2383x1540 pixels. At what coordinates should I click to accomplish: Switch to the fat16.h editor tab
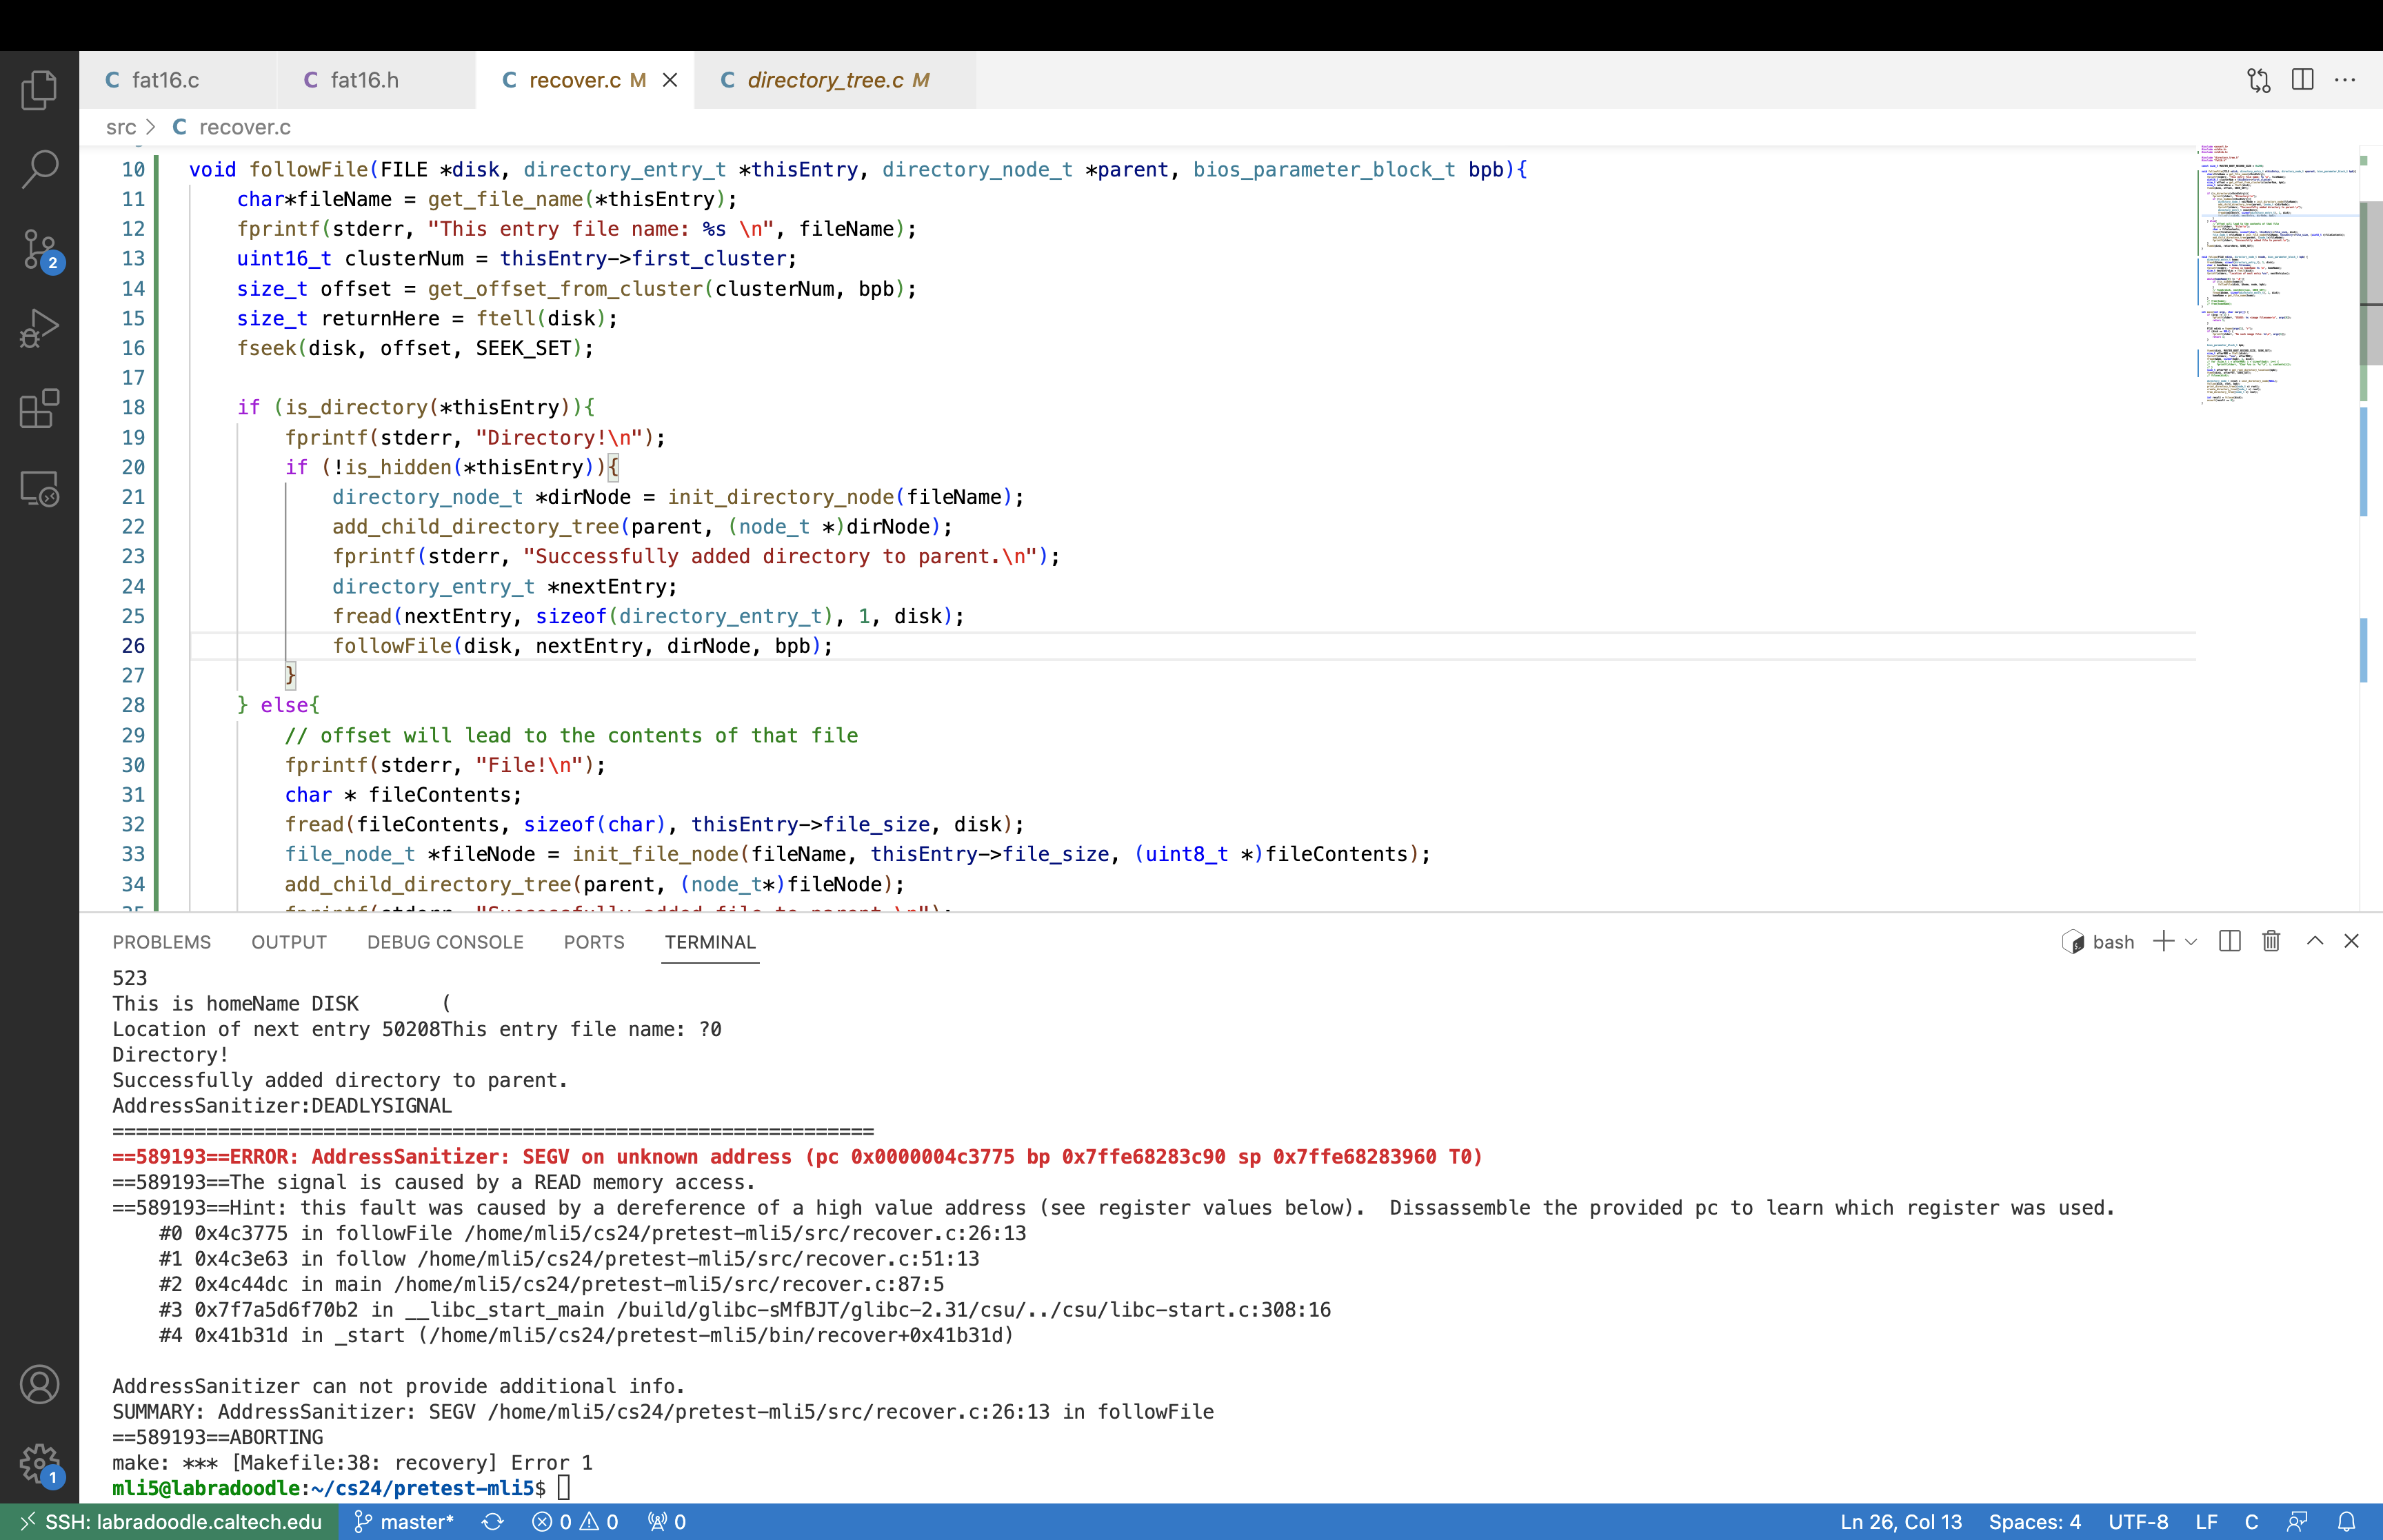coord(364,80)
